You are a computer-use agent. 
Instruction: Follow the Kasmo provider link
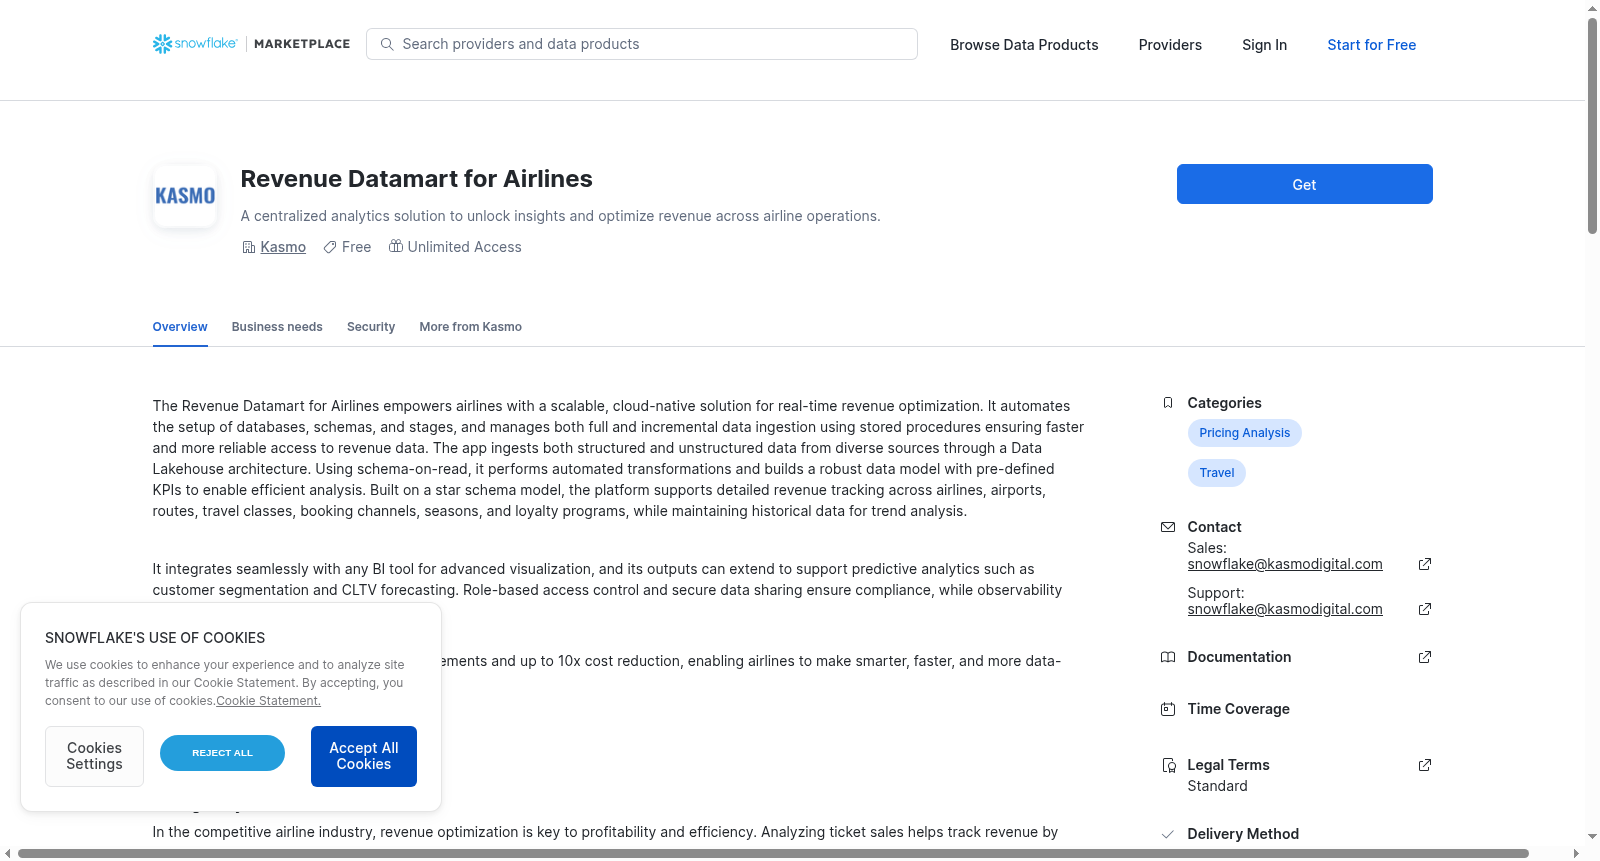click(283, 247)
